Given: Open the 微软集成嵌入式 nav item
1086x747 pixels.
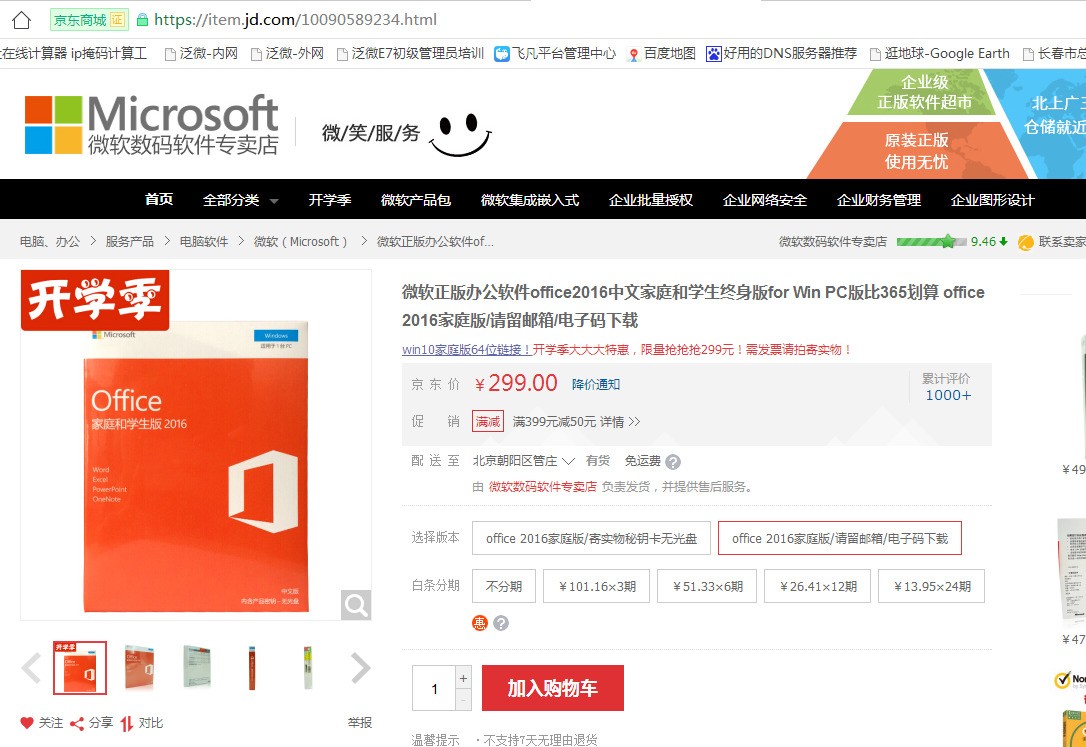Looking at the screenshot, I should pyautogui.click(x=530, y=200).
